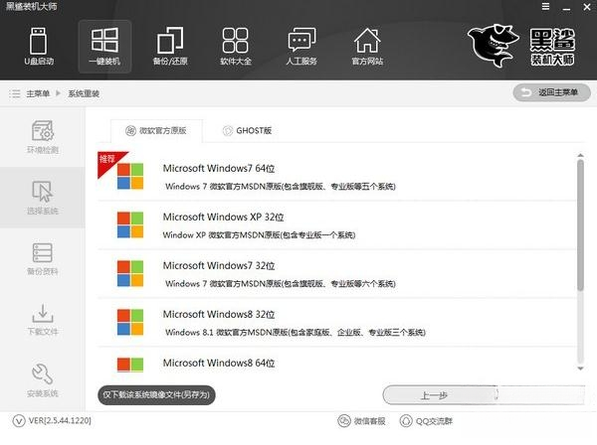Open 人工服务 support chat icon
Image resolution: width=597 pixels, height=445 pixels.
pos(301,46)
